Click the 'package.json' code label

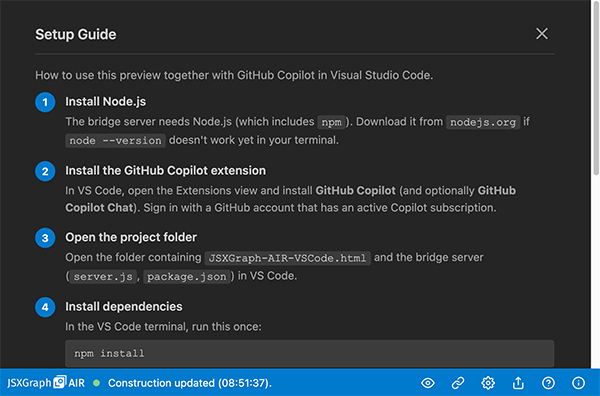click(187, 276)
